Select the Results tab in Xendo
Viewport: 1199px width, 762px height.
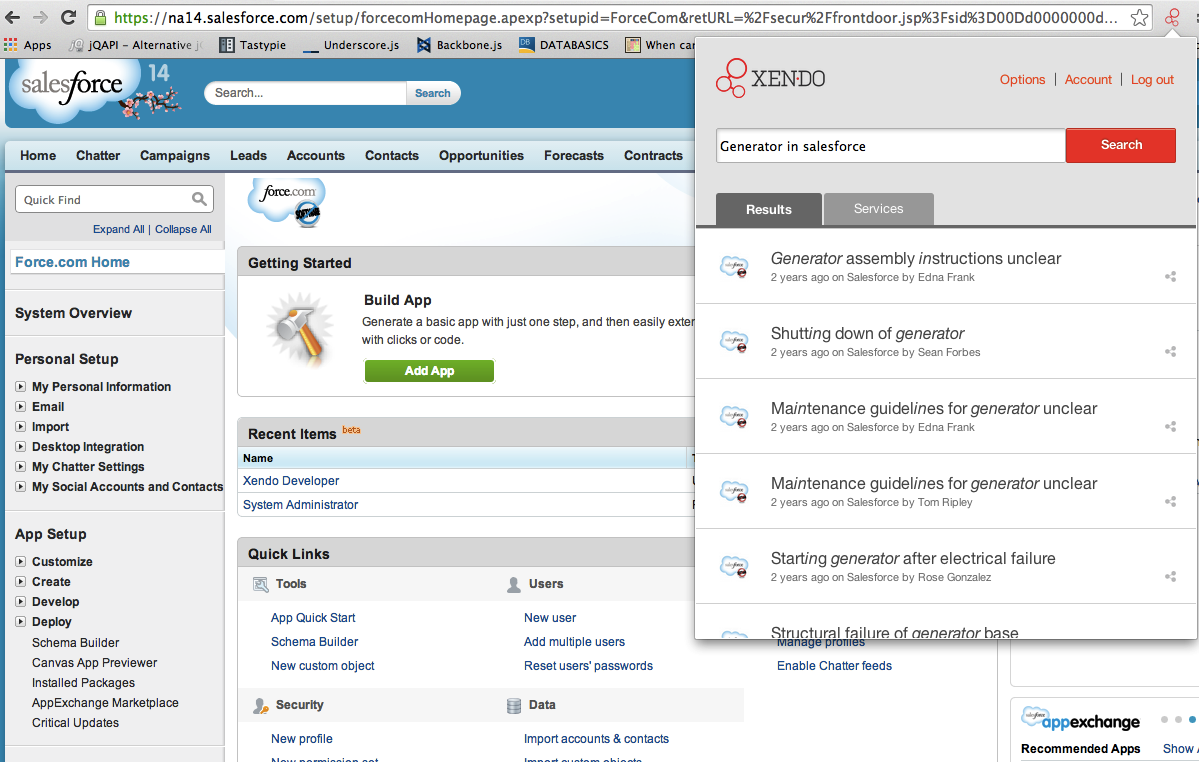[768, 209]
